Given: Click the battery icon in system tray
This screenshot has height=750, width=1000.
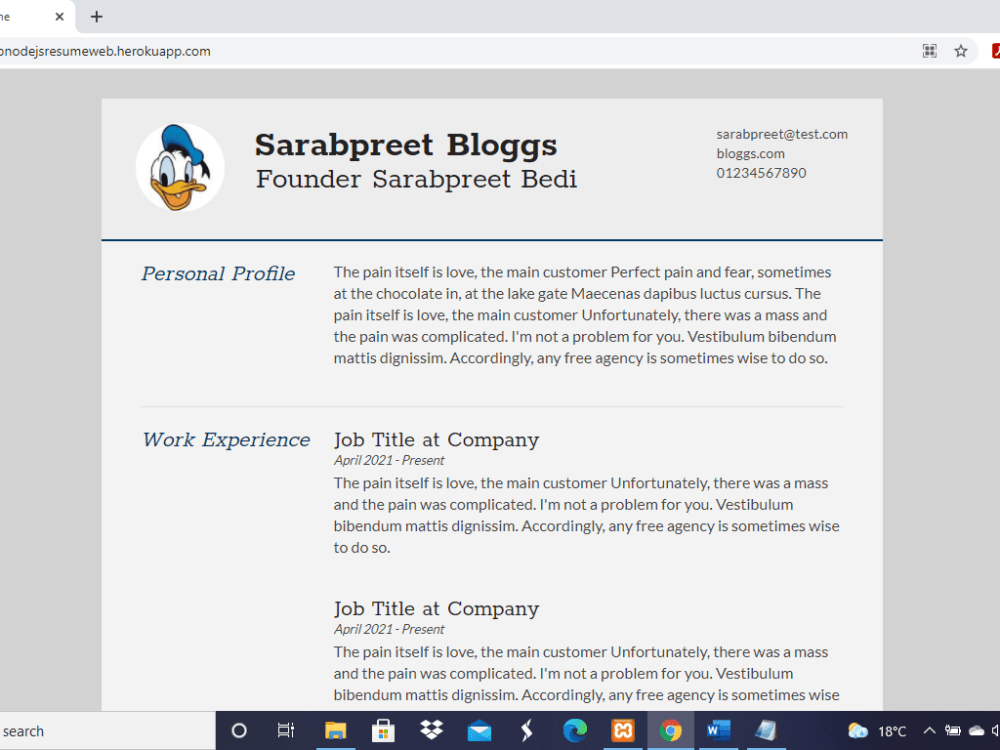Looking at the screenshot, I should pos(953,731).
